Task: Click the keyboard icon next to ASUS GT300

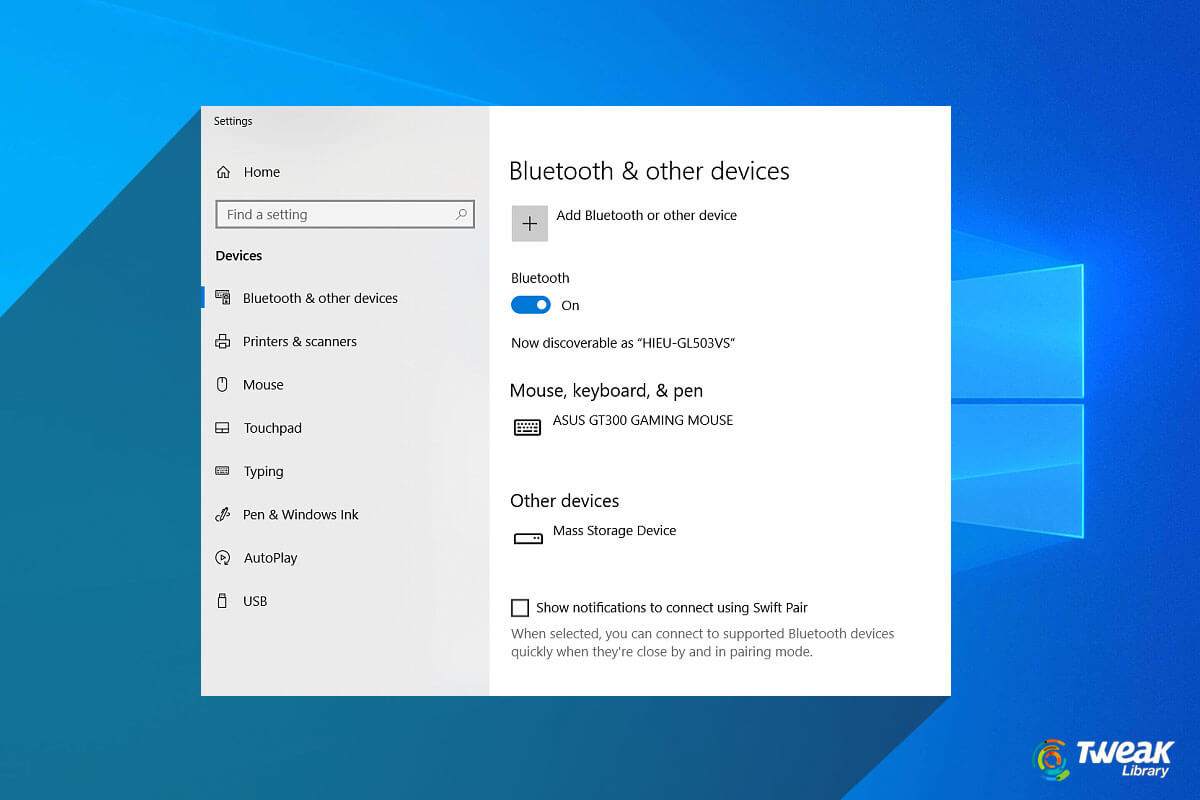Action: [527, 427]
